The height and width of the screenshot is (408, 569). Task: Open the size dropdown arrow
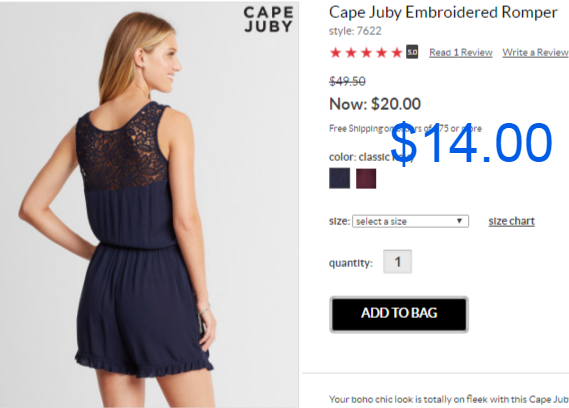click(x=459, y=221)
